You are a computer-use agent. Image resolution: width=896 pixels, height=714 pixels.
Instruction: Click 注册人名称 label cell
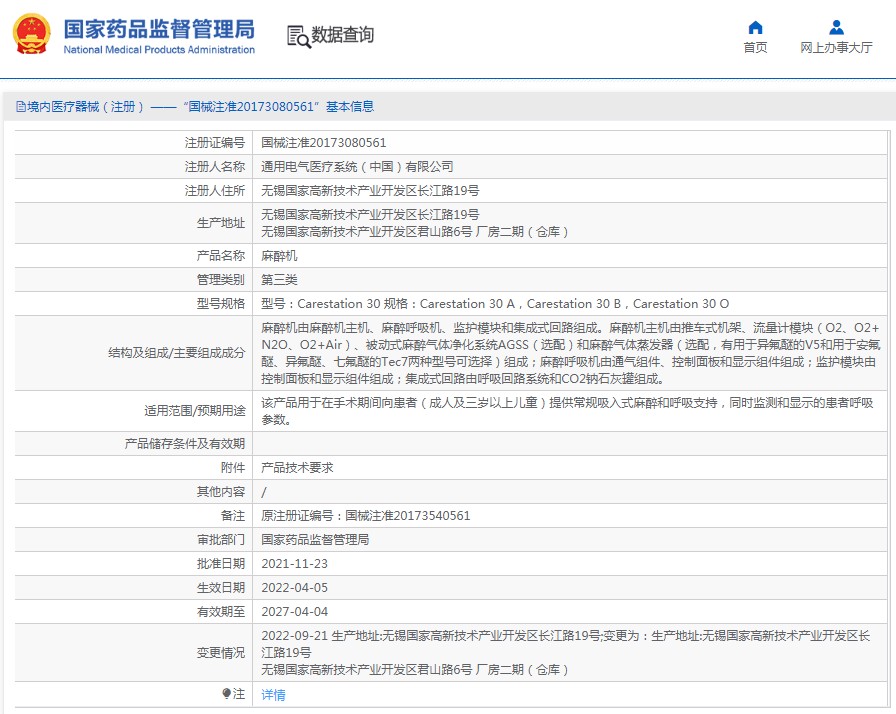[x=133, y=166]
